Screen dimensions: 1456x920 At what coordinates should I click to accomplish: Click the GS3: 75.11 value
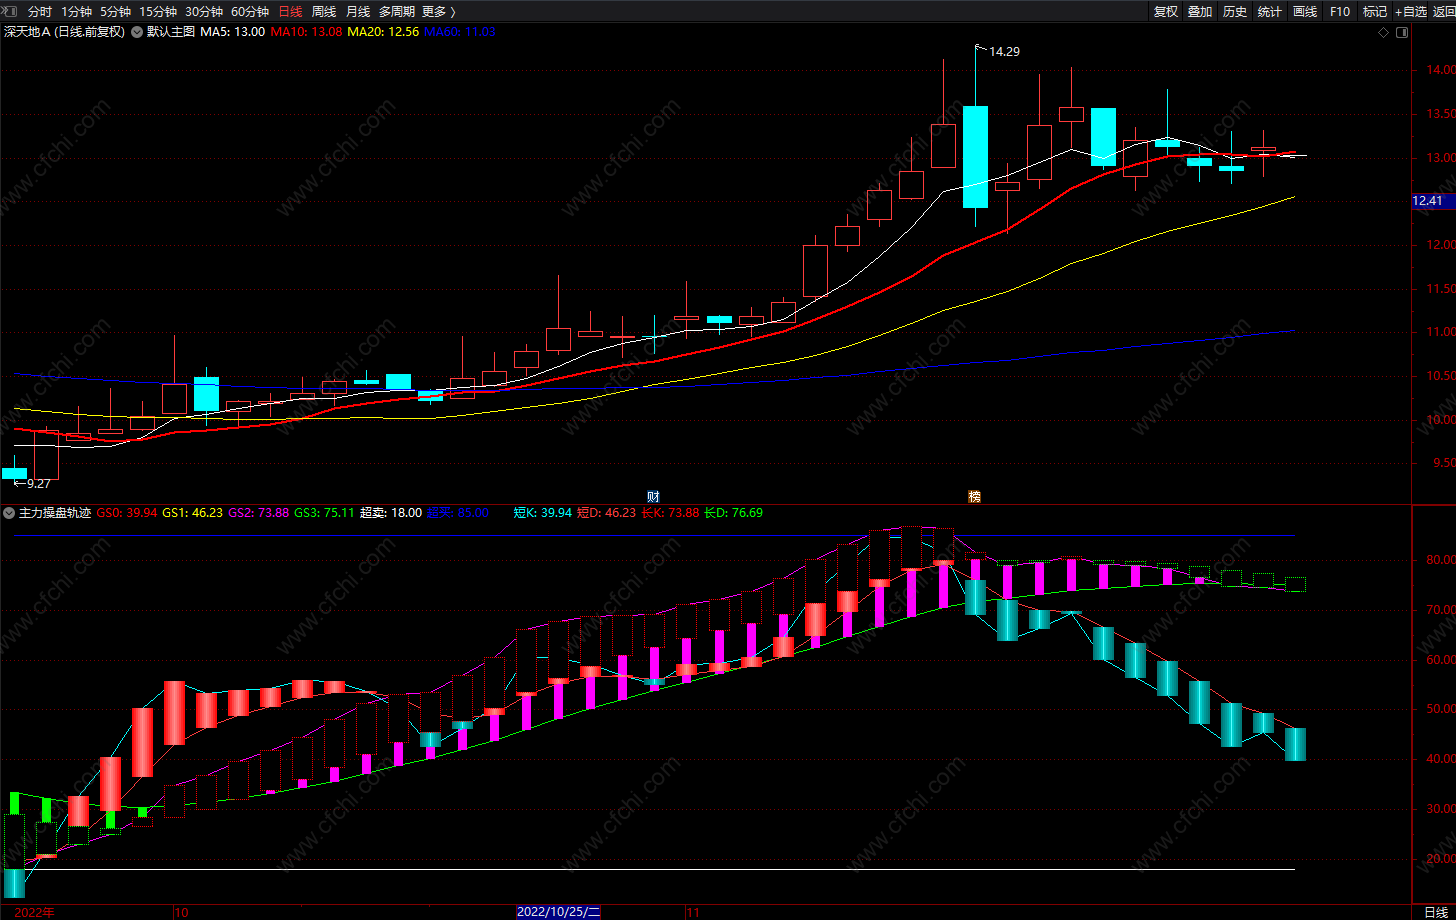pyautogui.click(x=325, y=513)
